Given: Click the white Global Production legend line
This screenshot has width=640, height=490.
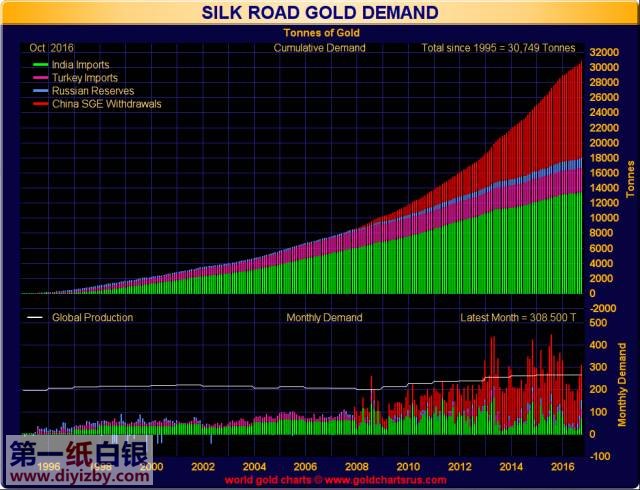Looking at the screenshot, I should tap(37, 318).
